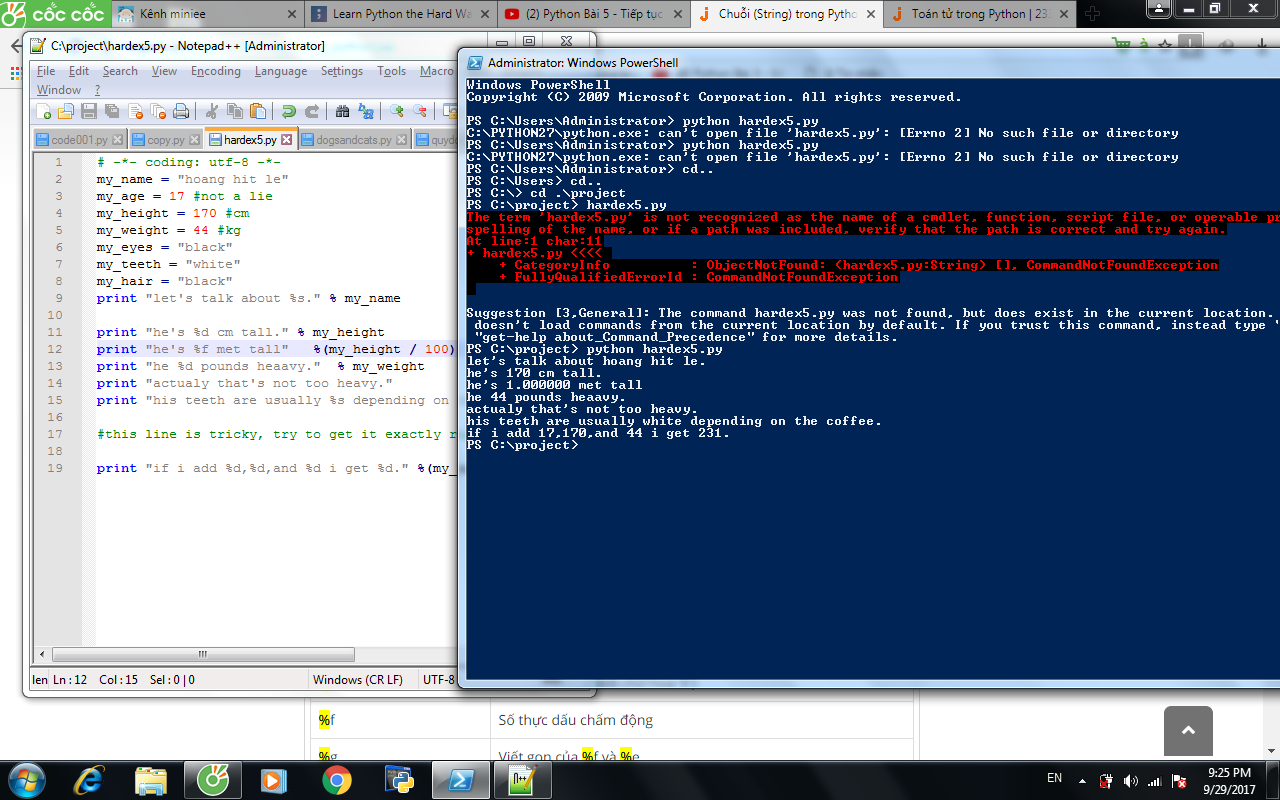Open Find with the binoculars icon

[342, 111]
